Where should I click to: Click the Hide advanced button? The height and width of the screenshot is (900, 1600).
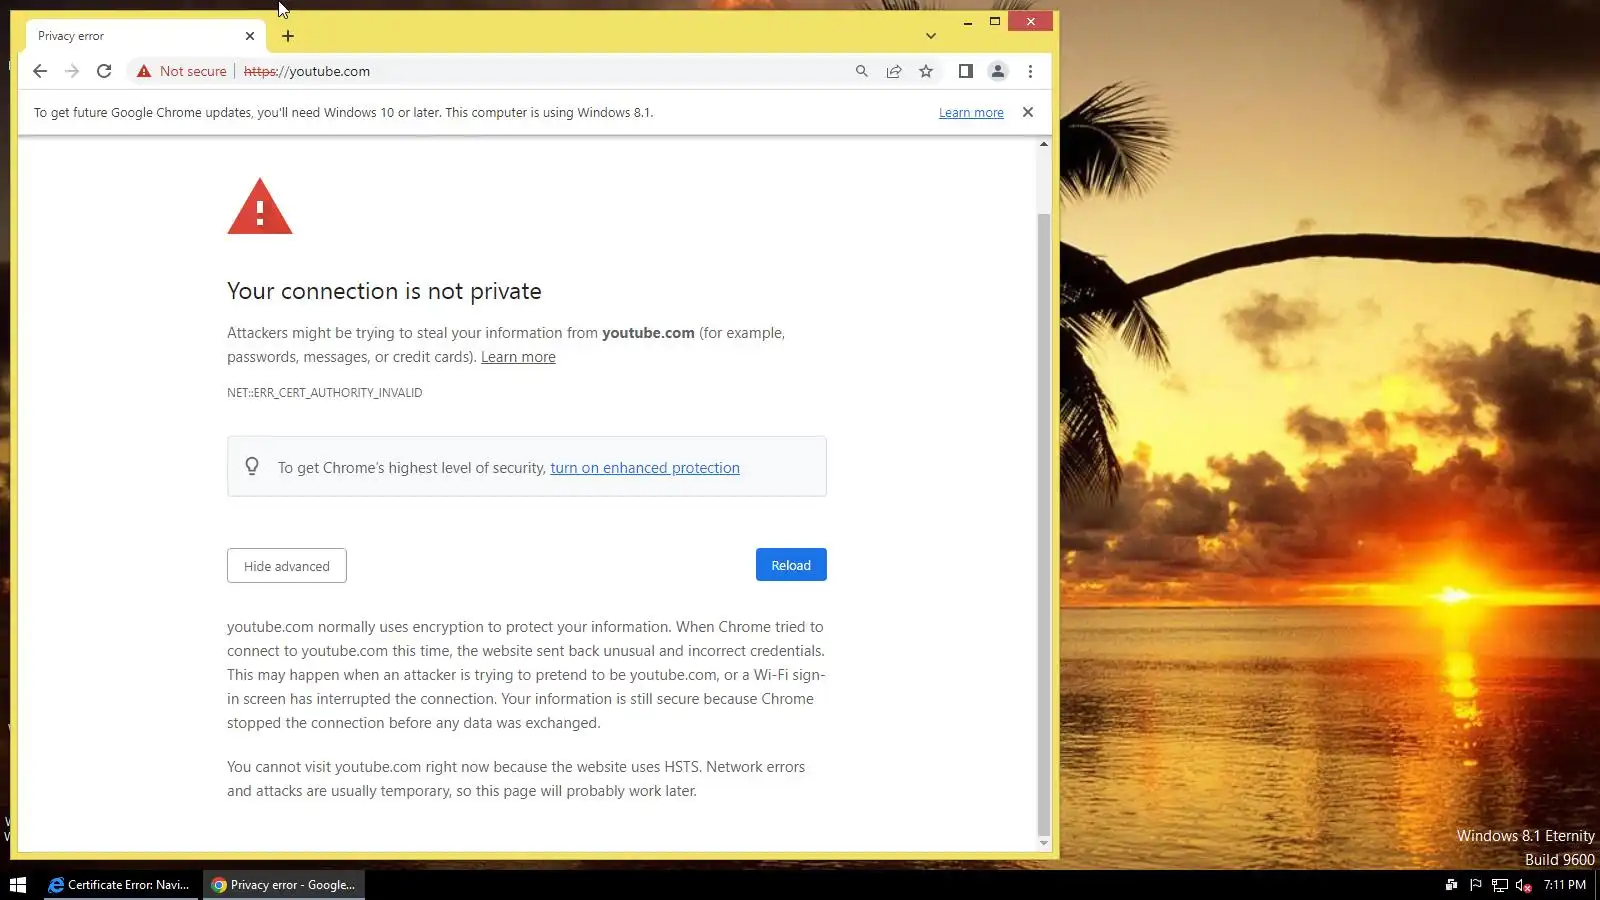click(287, 566)
